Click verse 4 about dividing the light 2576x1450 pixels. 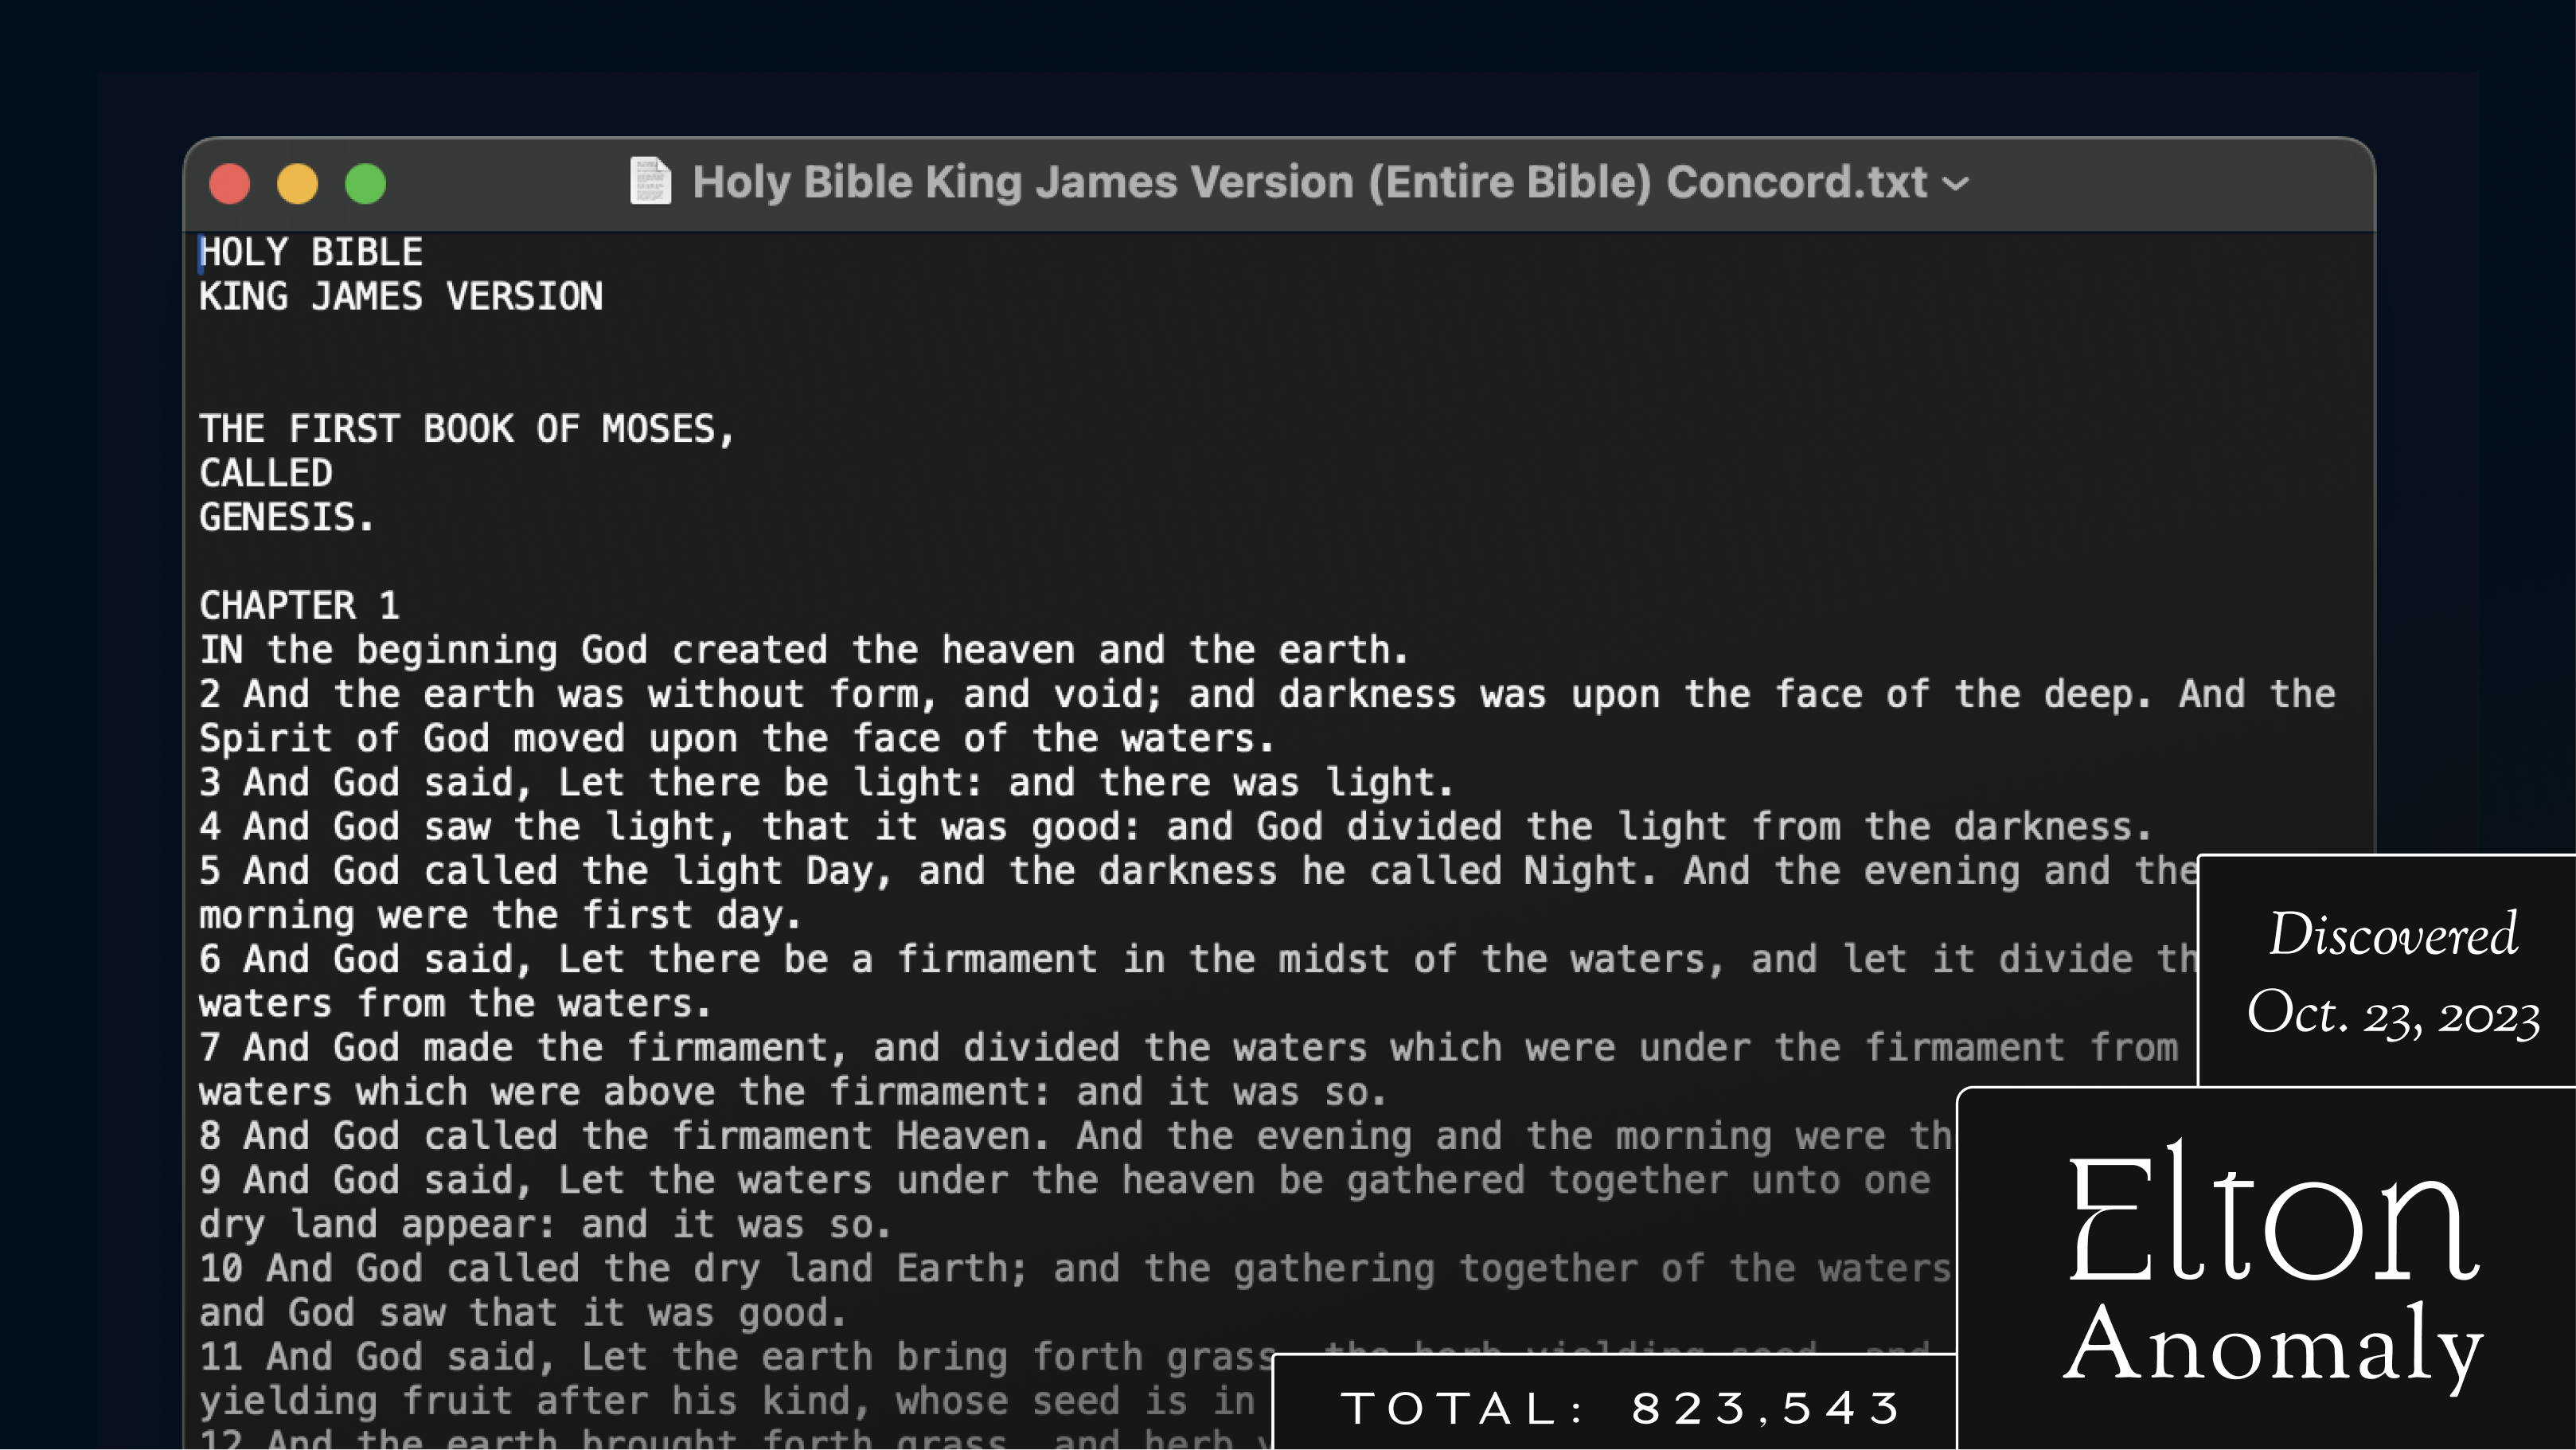tap(1174, 827)
